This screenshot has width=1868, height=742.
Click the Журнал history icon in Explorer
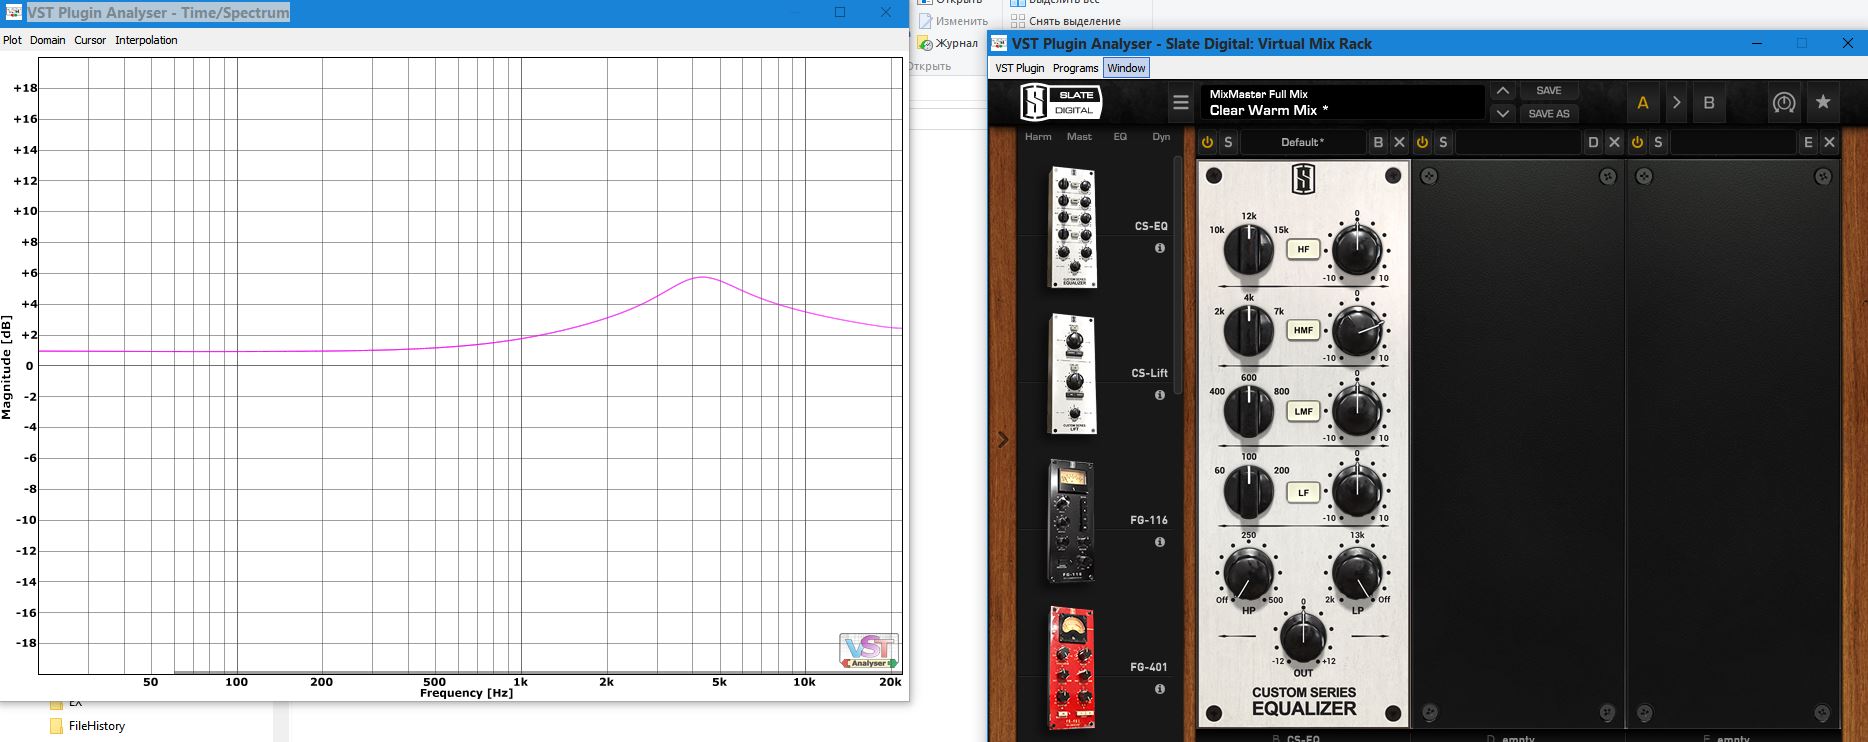tap(927, 44)
